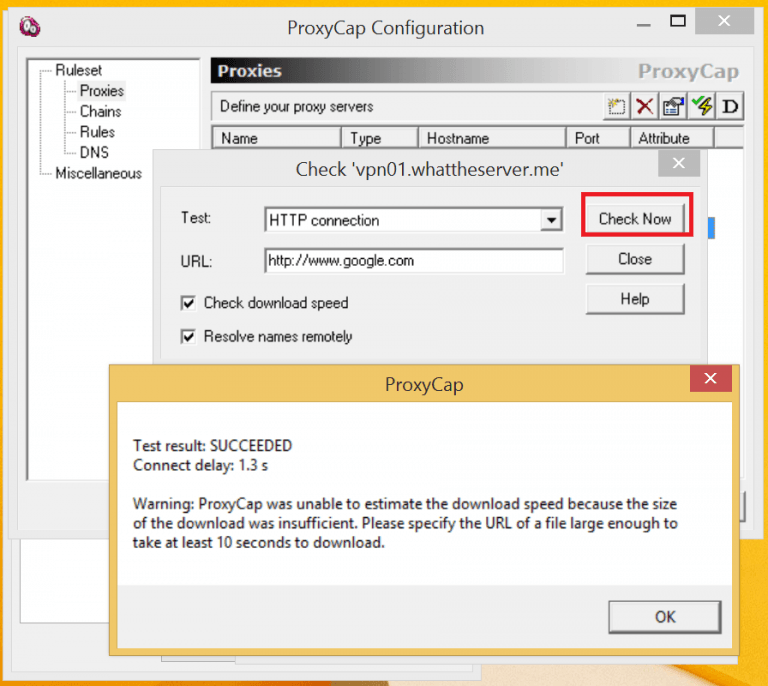Click the Check Now button
The width and height of the screenshot is (768, 686).
click(635, 218)
